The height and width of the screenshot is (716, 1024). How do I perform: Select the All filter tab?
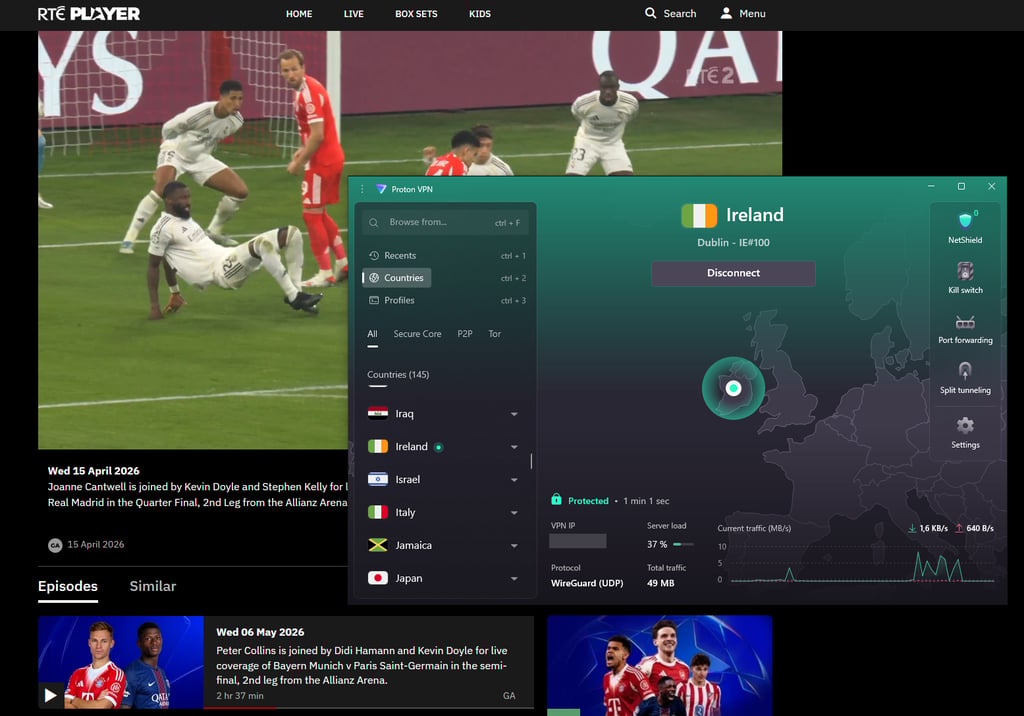pyautogui.click(x=372, y=335)
